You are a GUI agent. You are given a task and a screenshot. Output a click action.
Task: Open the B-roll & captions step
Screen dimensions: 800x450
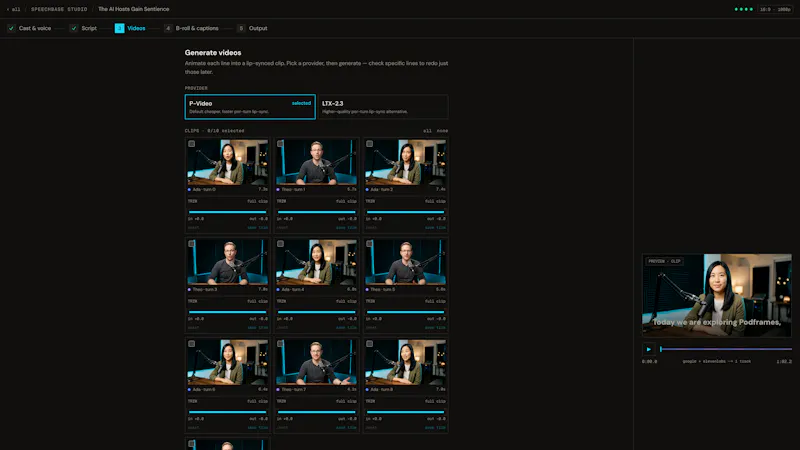191,28
